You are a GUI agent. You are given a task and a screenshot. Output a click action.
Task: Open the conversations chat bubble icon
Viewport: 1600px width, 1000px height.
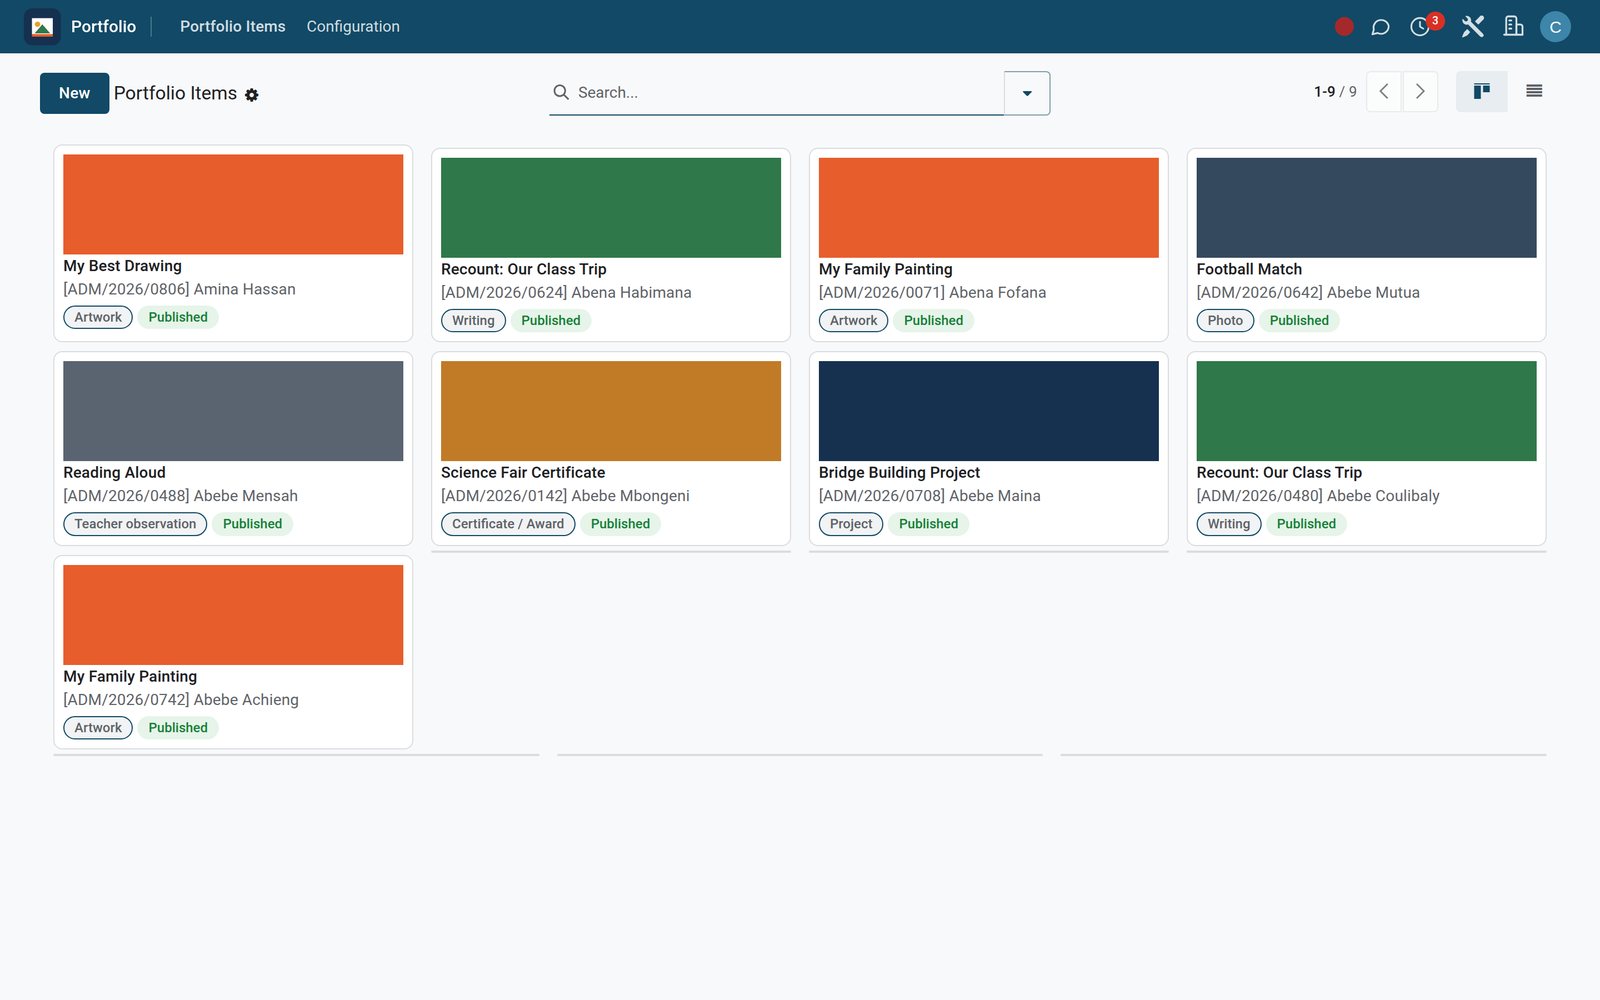(x=1380, y=27)
